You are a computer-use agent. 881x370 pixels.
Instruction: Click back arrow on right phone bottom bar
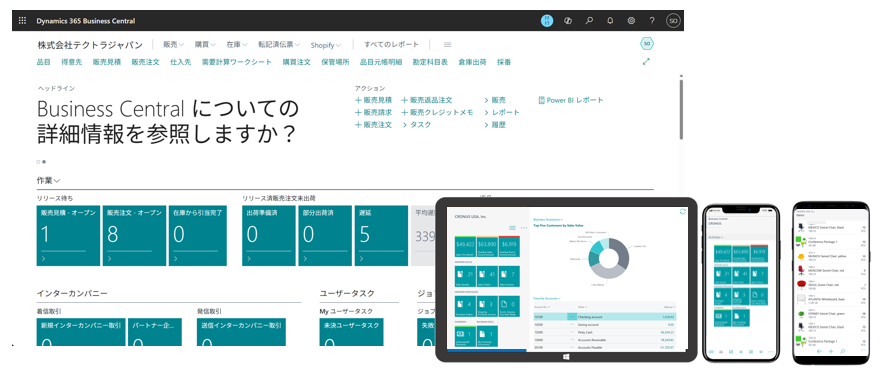pos(819,351)
